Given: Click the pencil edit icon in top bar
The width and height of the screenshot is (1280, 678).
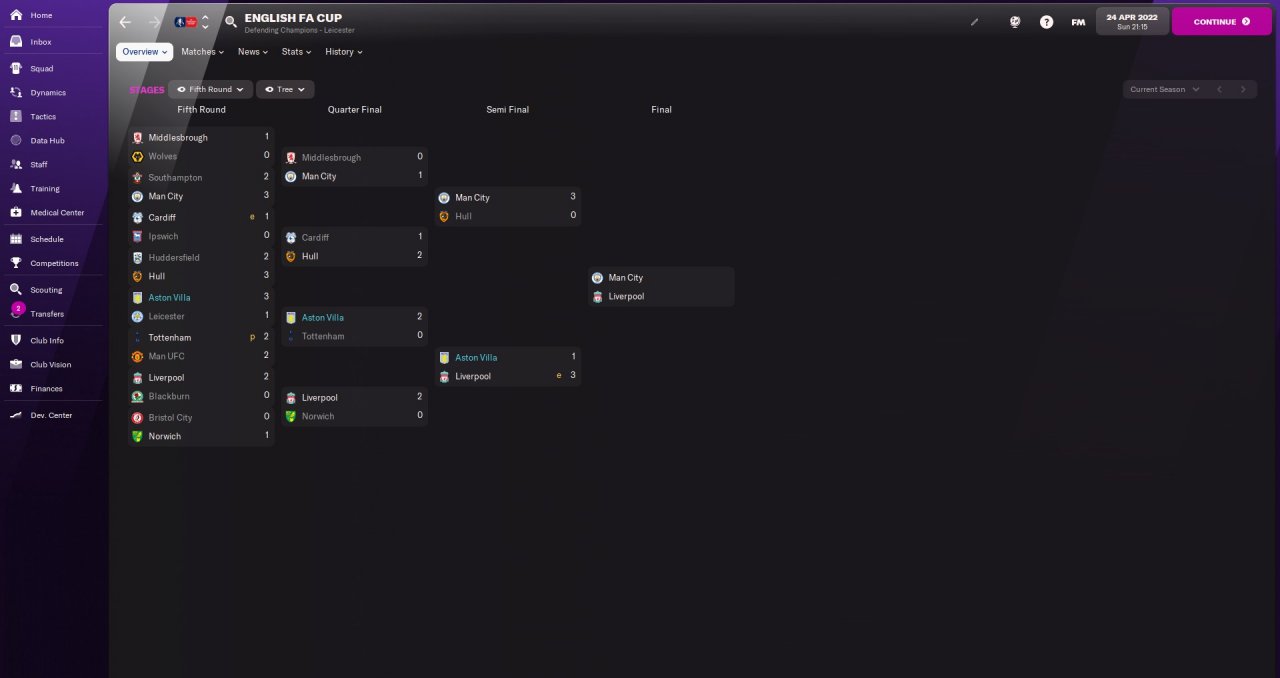Looking at the screenshot, I should [x=975, y=21].
